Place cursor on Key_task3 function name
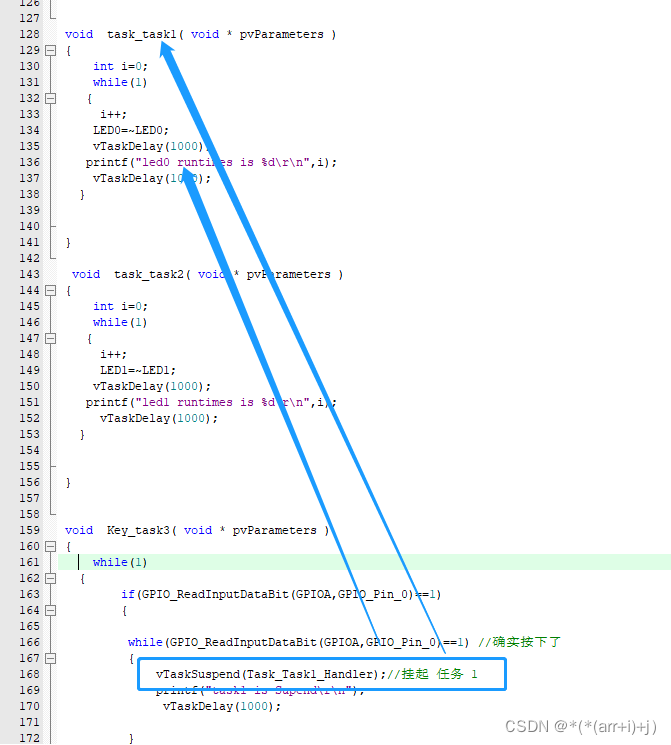Screen dimensions: 671x745 pos(138,531)
